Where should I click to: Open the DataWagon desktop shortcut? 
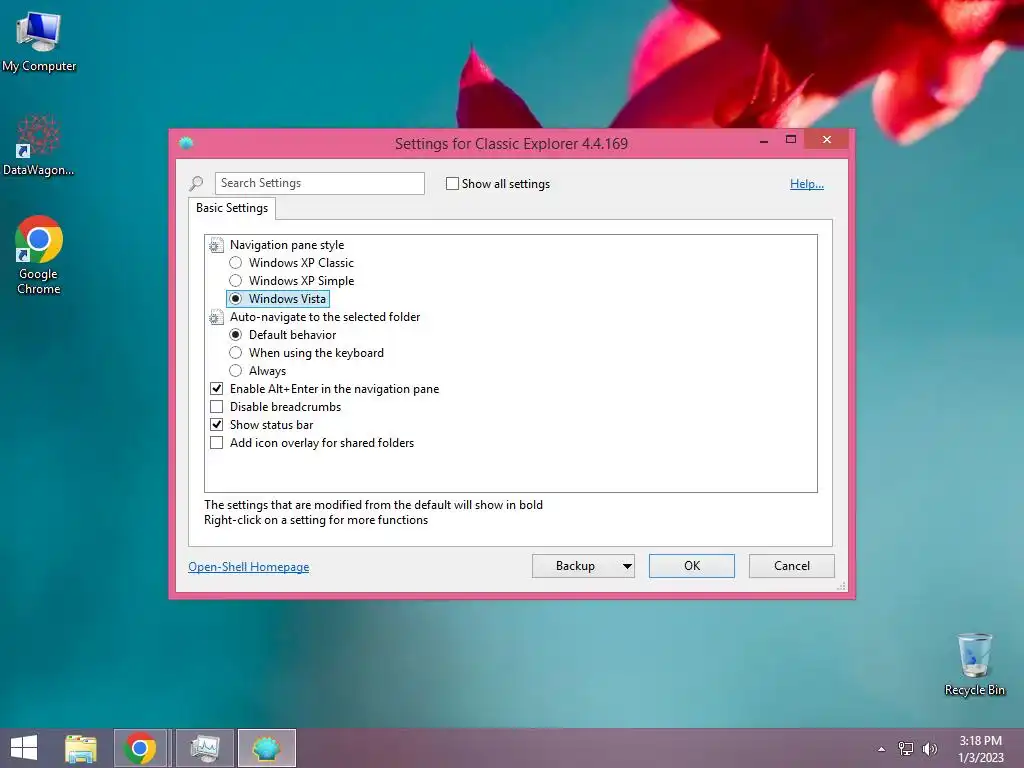click(39, 145)
